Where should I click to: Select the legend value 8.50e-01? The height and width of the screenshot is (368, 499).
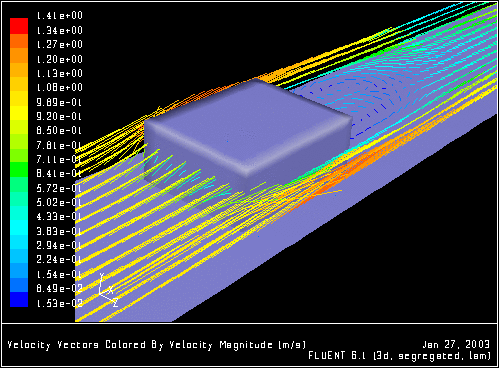59,130
